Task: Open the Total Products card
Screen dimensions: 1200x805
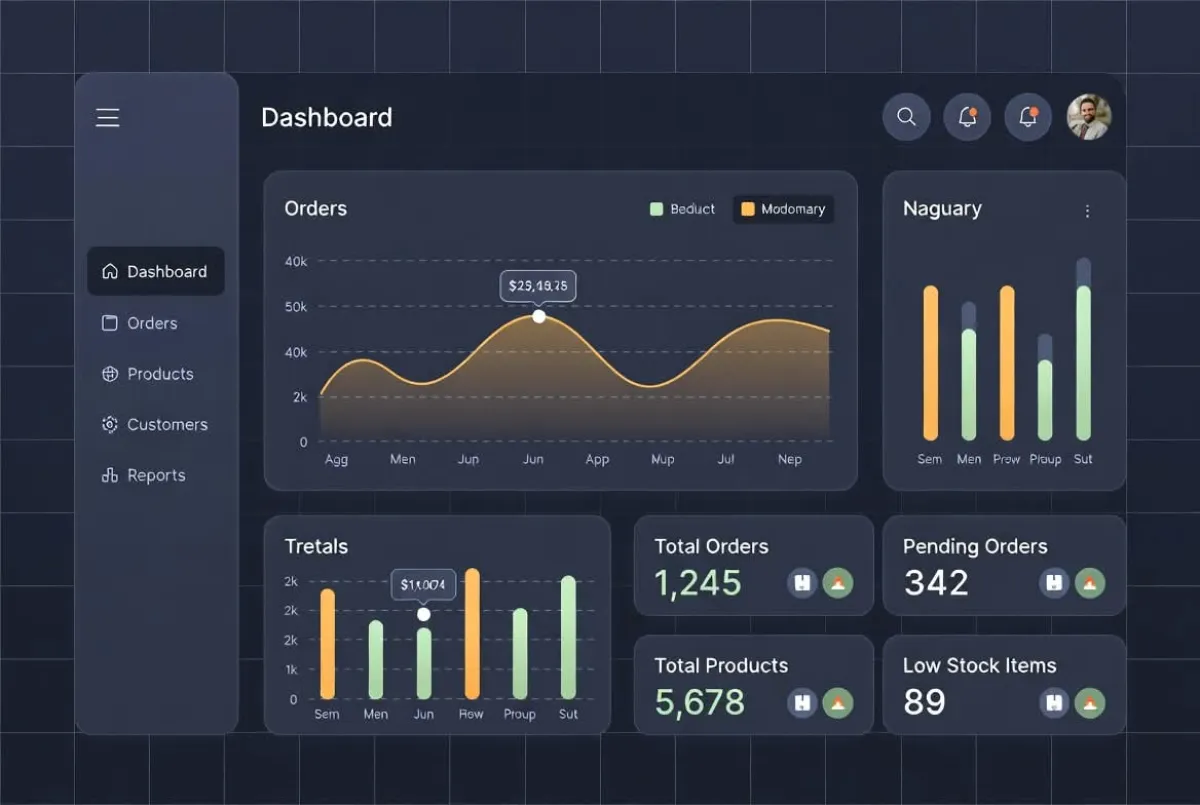Action: point(754,685)
